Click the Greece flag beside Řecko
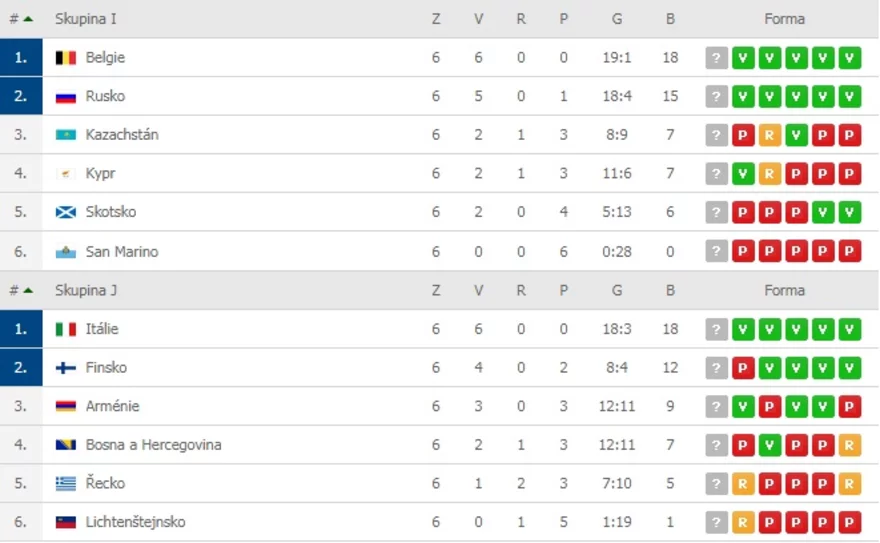880x543 pixels. pyautogui.click(x=66, y=484)
